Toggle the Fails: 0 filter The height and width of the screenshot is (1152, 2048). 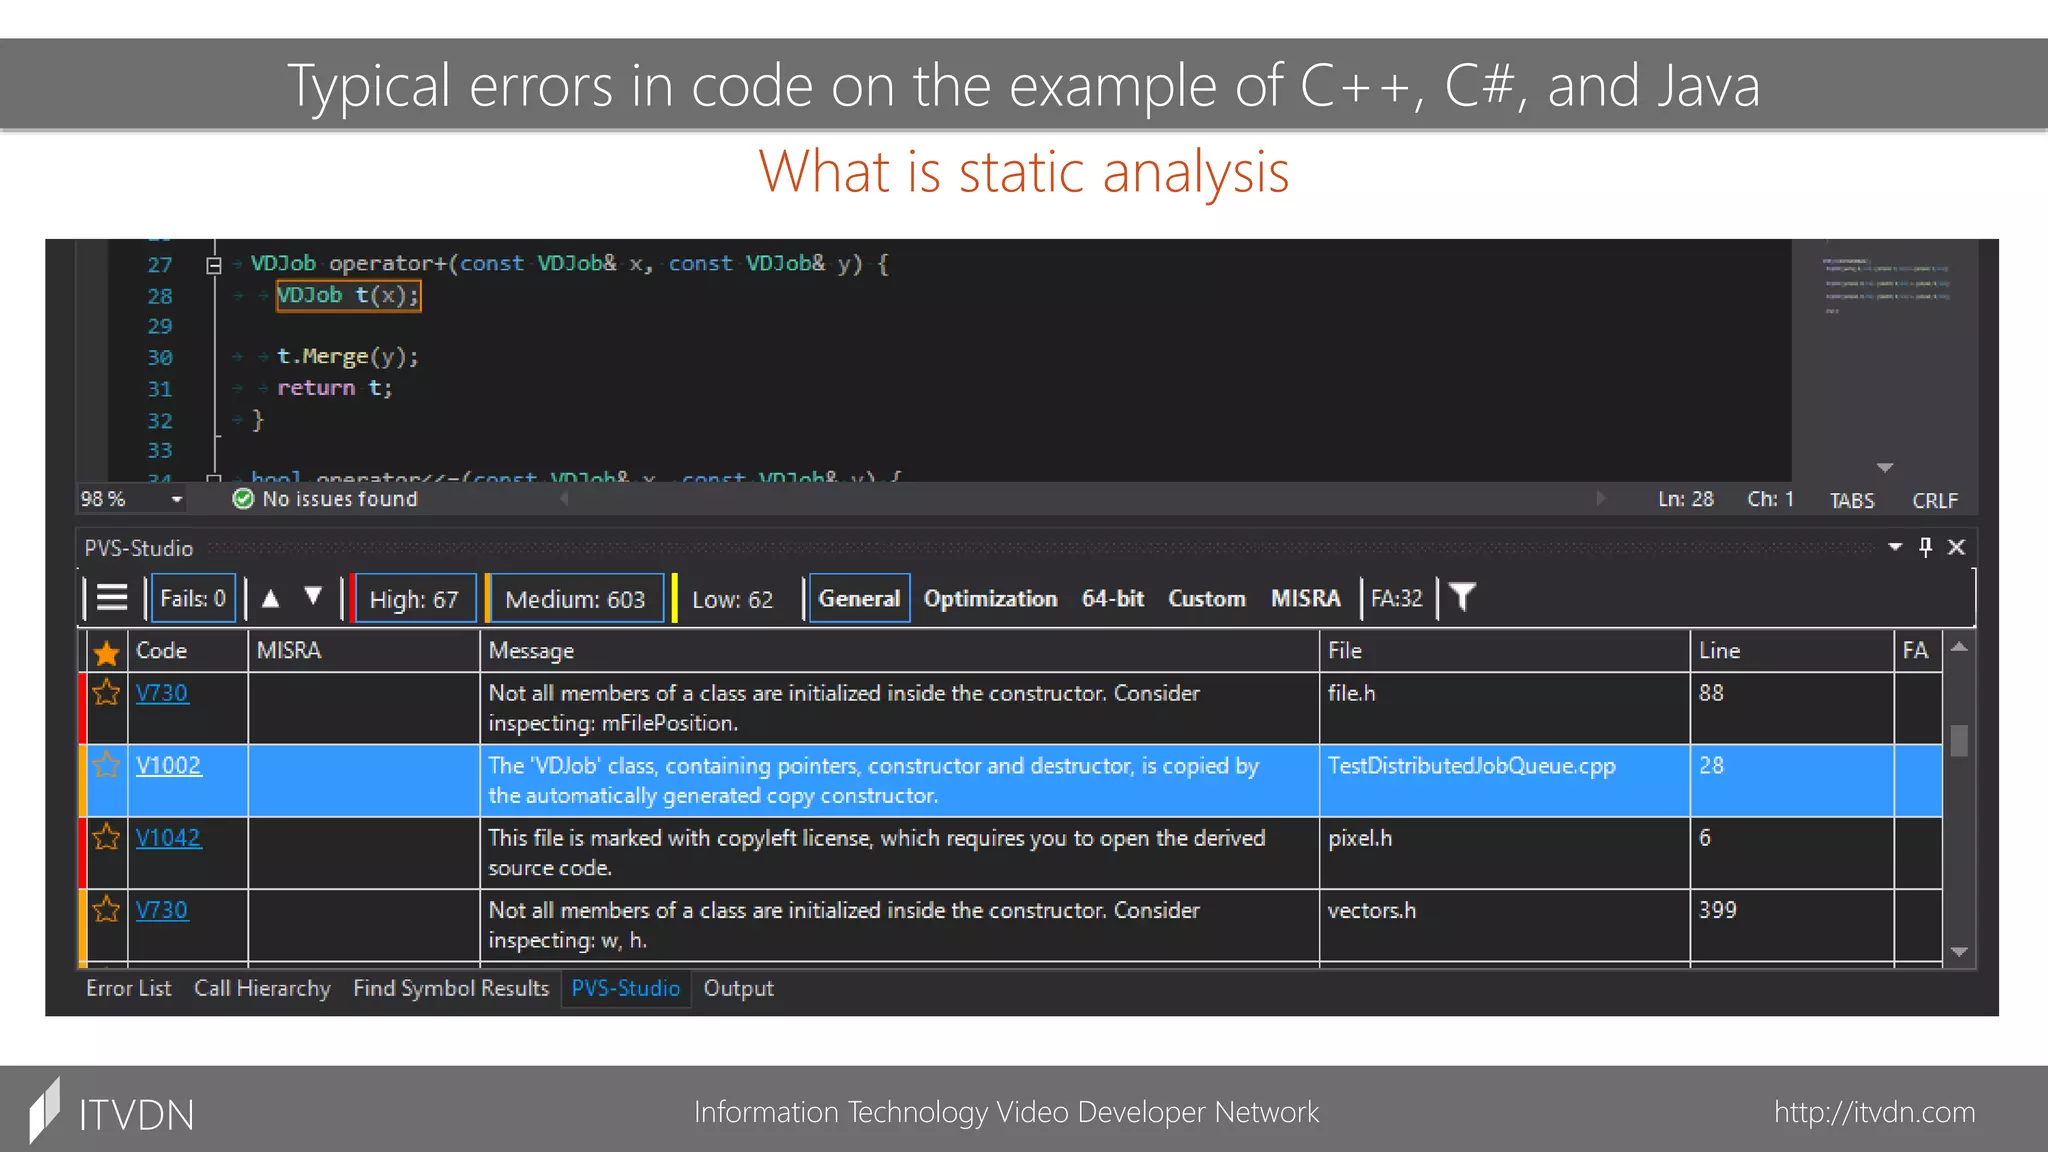(193, 598)
